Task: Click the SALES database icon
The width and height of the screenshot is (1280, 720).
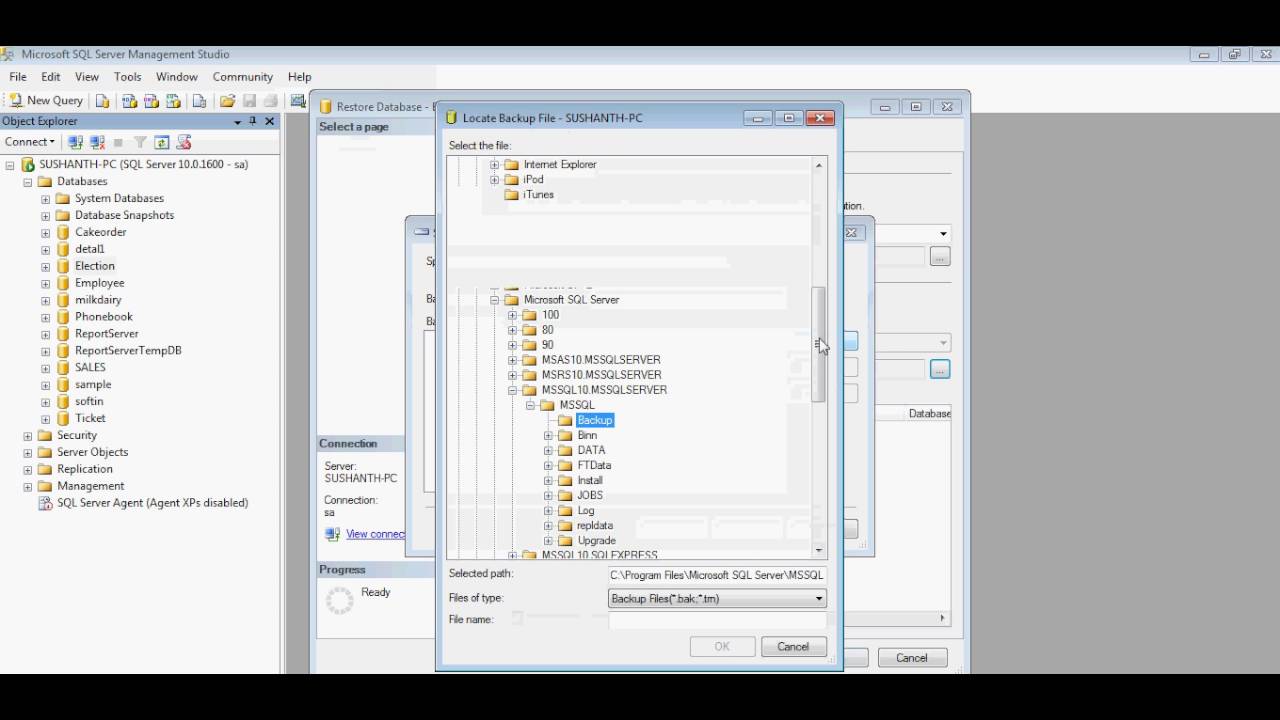Action: point(63,367)
